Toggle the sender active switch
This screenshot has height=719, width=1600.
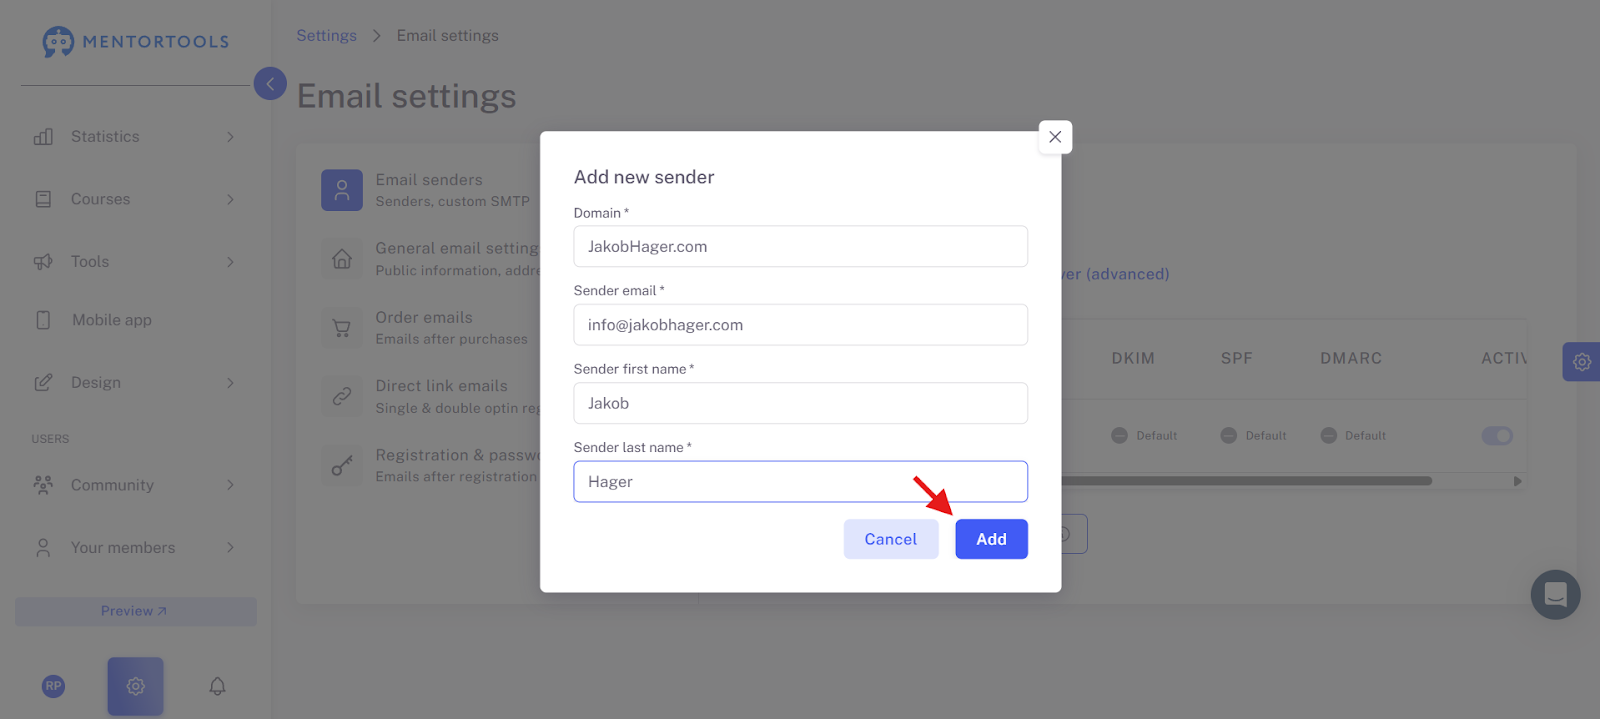coord(1497,436)
